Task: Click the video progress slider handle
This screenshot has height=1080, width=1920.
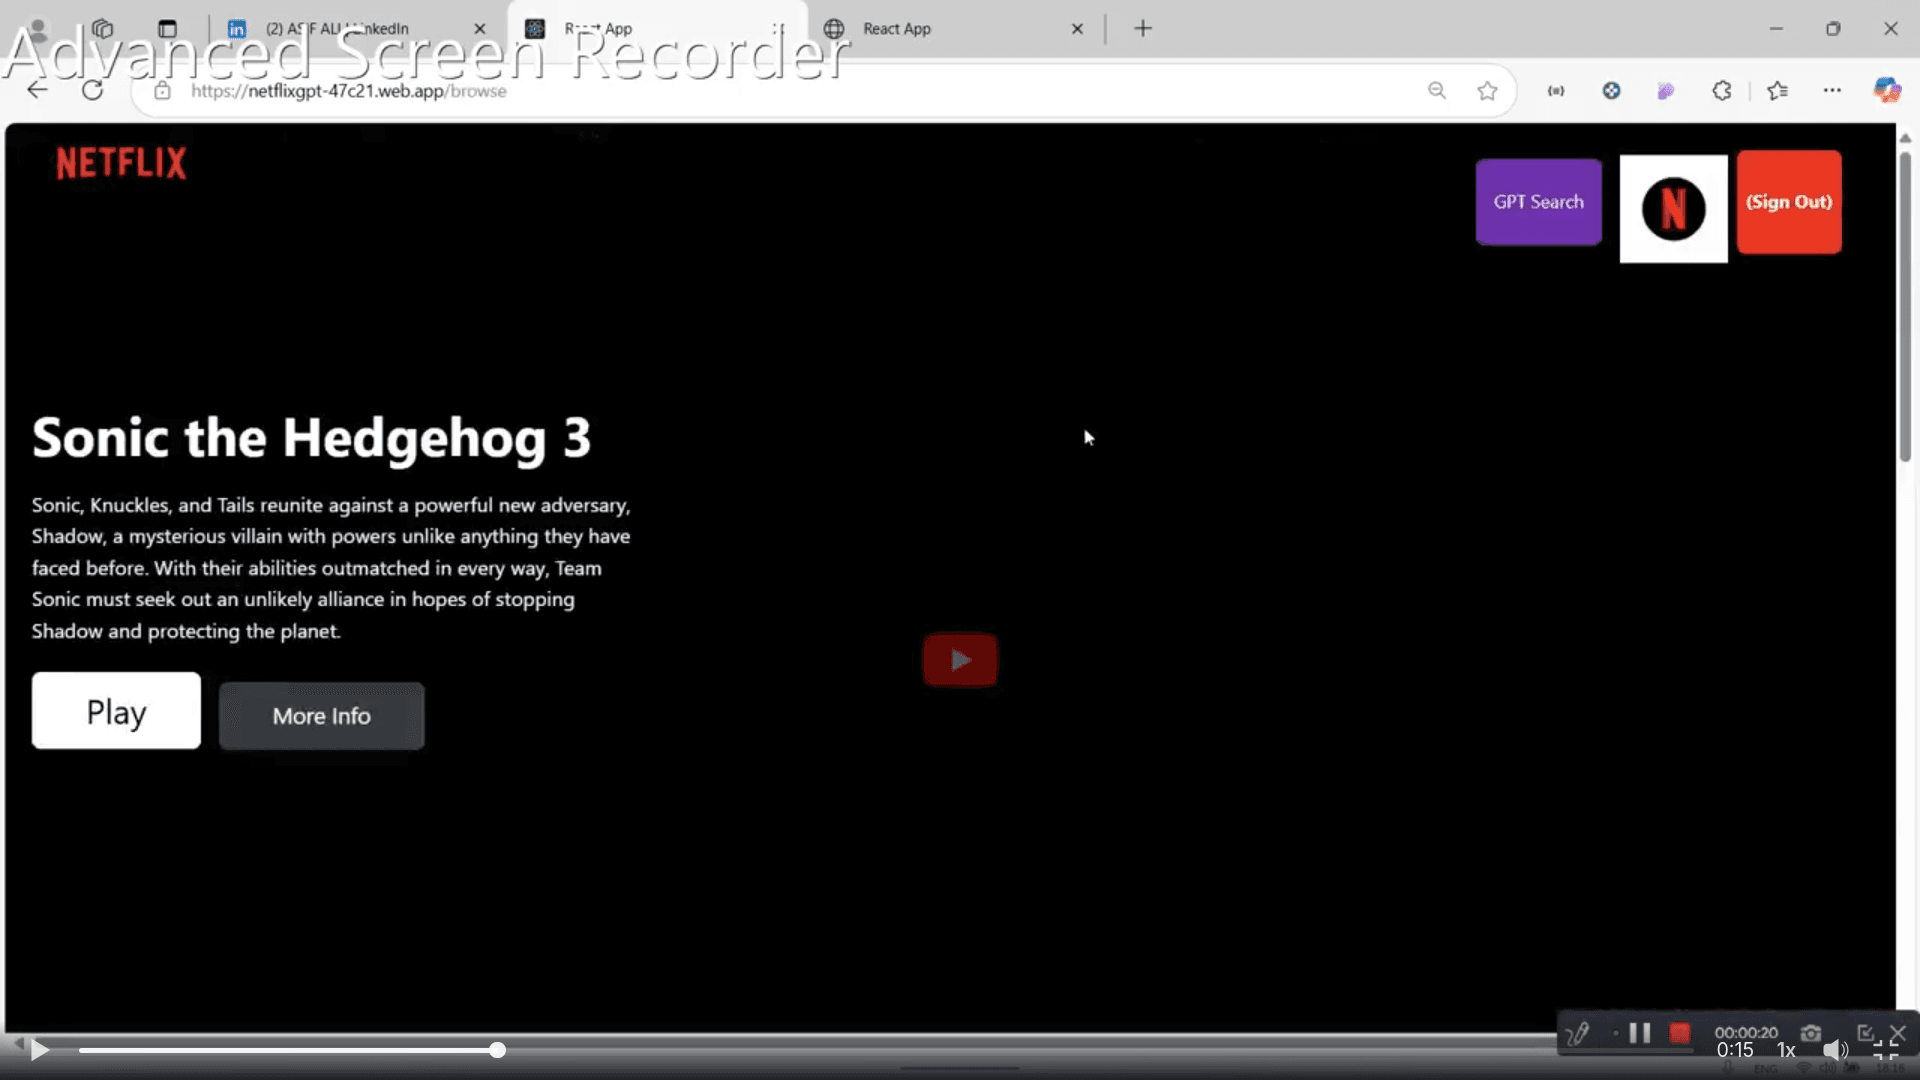Action: tap(497, 1050)
